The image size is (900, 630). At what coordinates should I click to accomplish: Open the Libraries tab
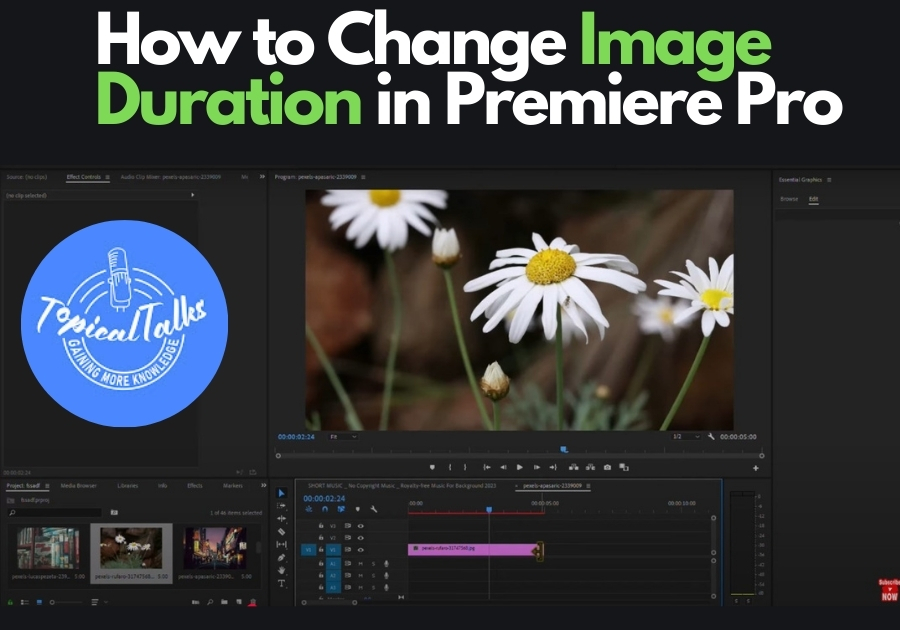click(x=127, y=485)
